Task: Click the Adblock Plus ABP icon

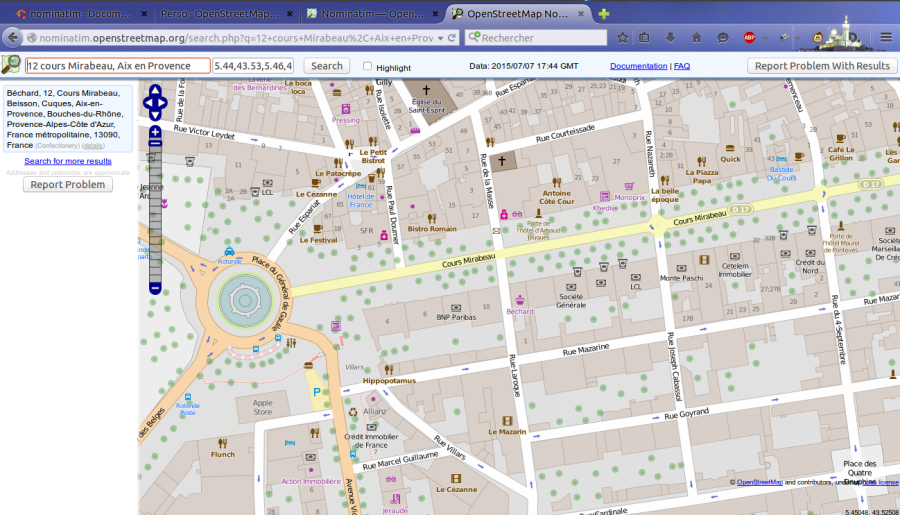Action: pos(749,38)
